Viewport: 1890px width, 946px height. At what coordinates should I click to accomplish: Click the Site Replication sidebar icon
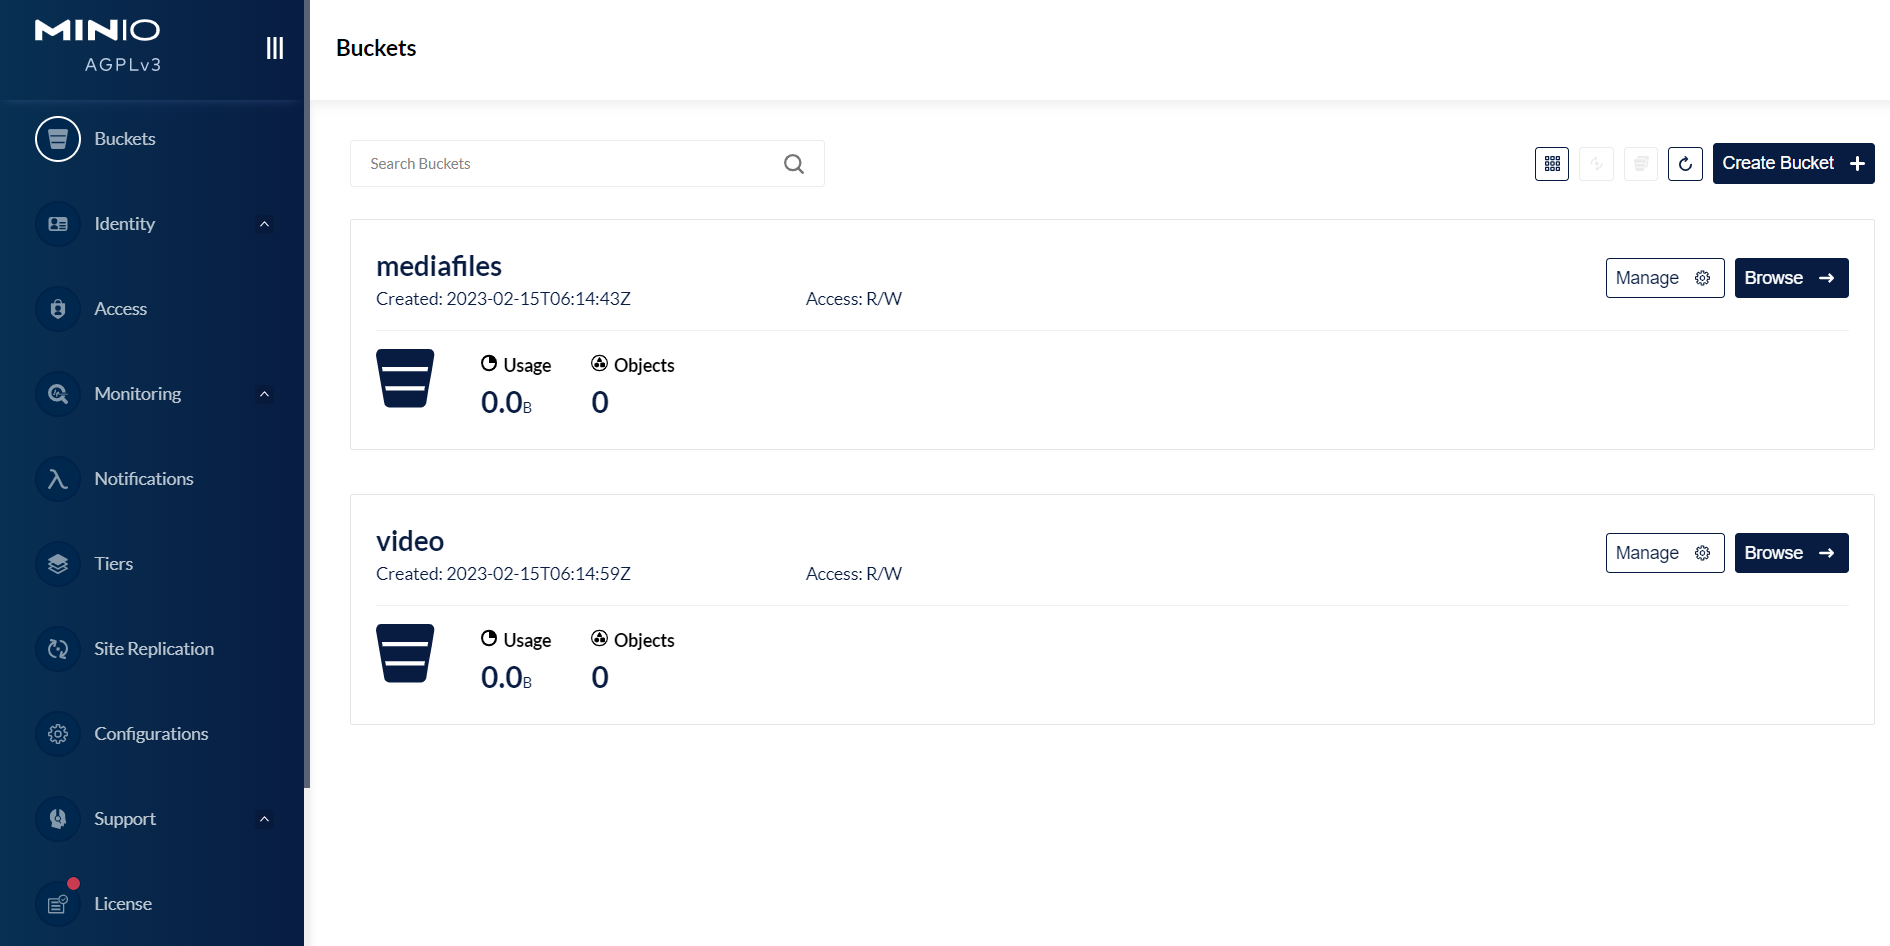tap(58, 649)
